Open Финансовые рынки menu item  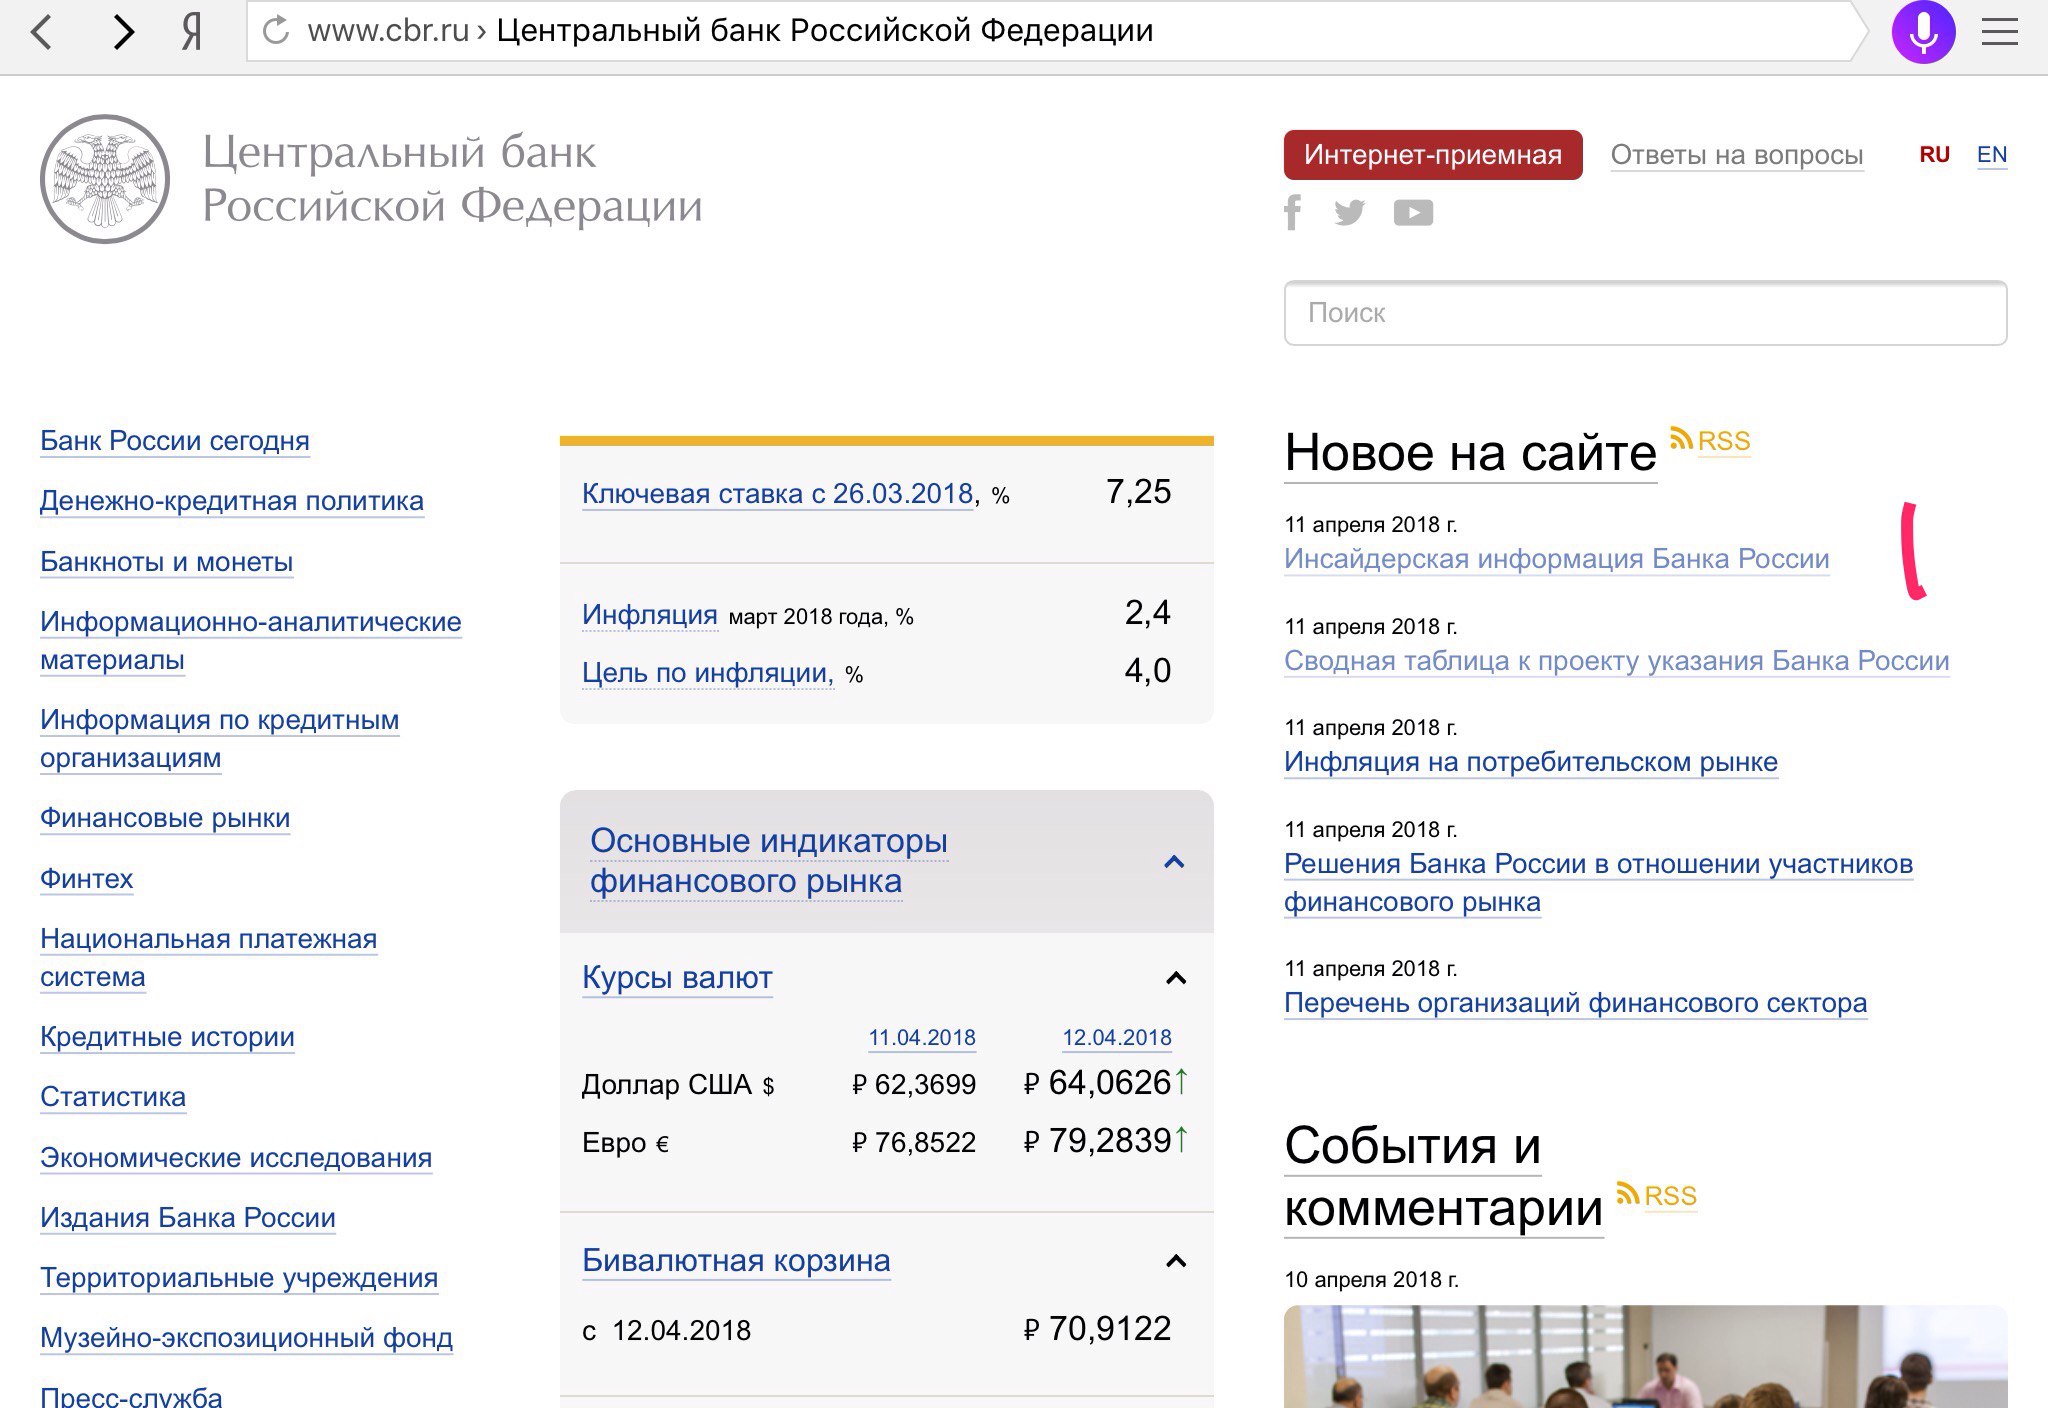(165, 818)
